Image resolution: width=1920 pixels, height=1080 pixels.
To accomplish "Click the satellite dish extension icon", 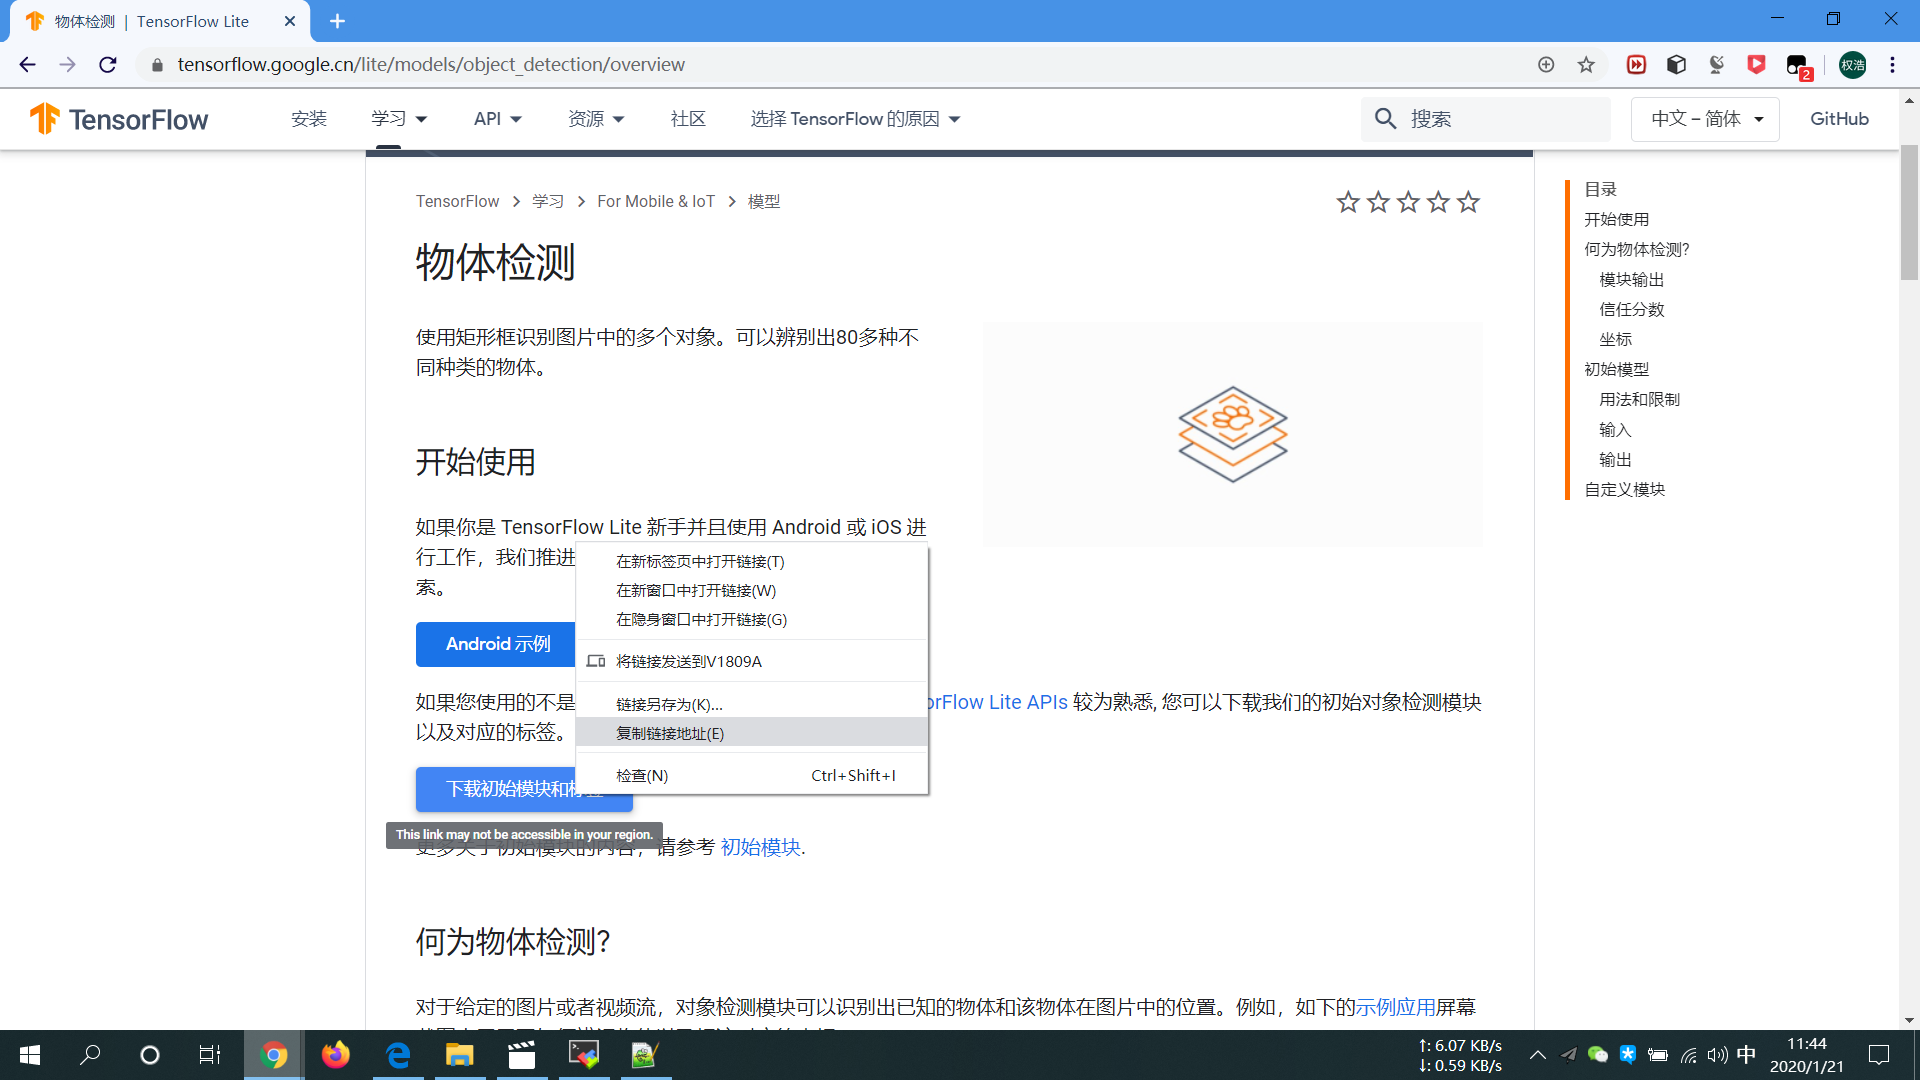I will point(1716,64).
